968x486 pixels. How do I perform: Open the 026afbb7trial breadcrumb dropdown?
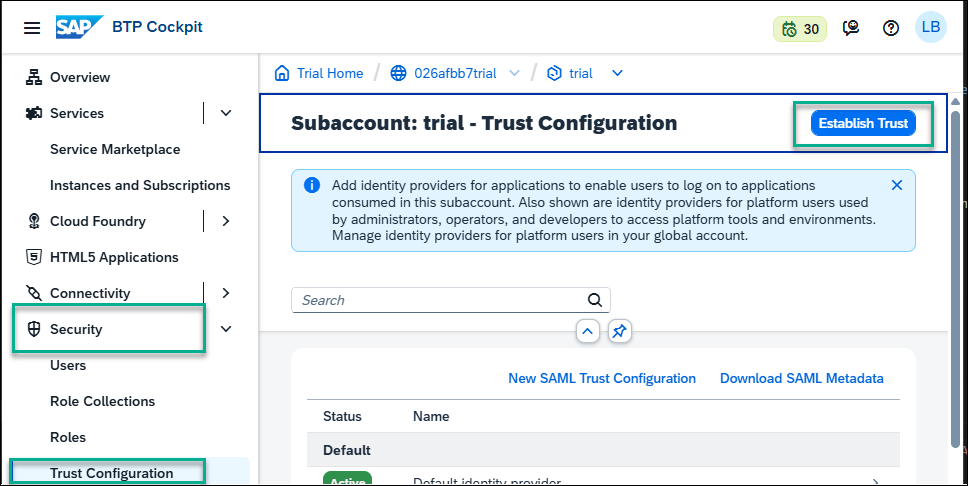pos(514,73)
